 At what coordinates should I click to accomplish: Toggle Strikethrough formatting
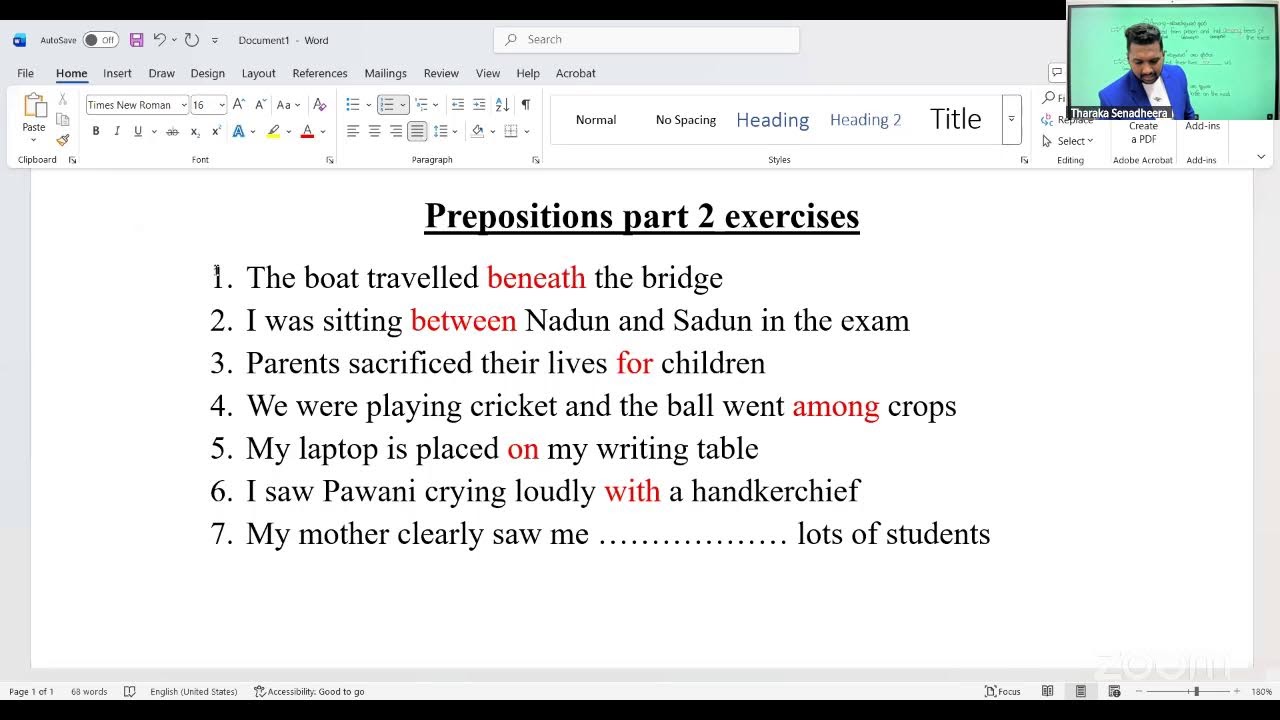tap(172, 131)
